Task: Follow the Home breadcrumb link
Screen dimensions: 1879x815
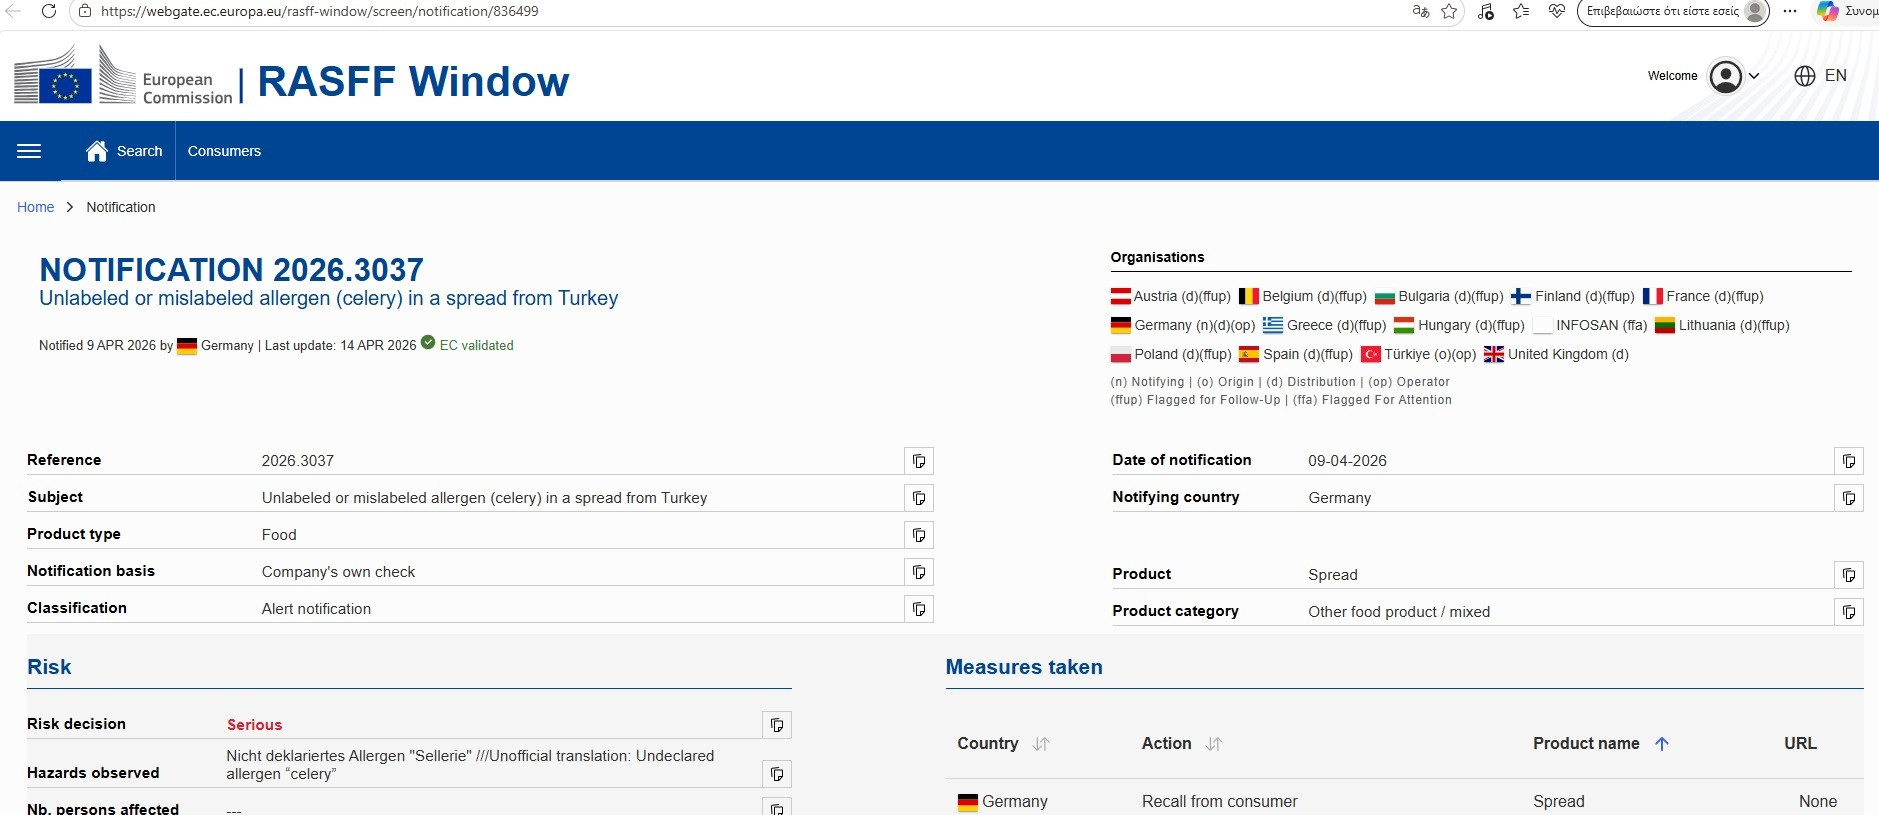Action: pyautogui.click(x=35, y=207)
